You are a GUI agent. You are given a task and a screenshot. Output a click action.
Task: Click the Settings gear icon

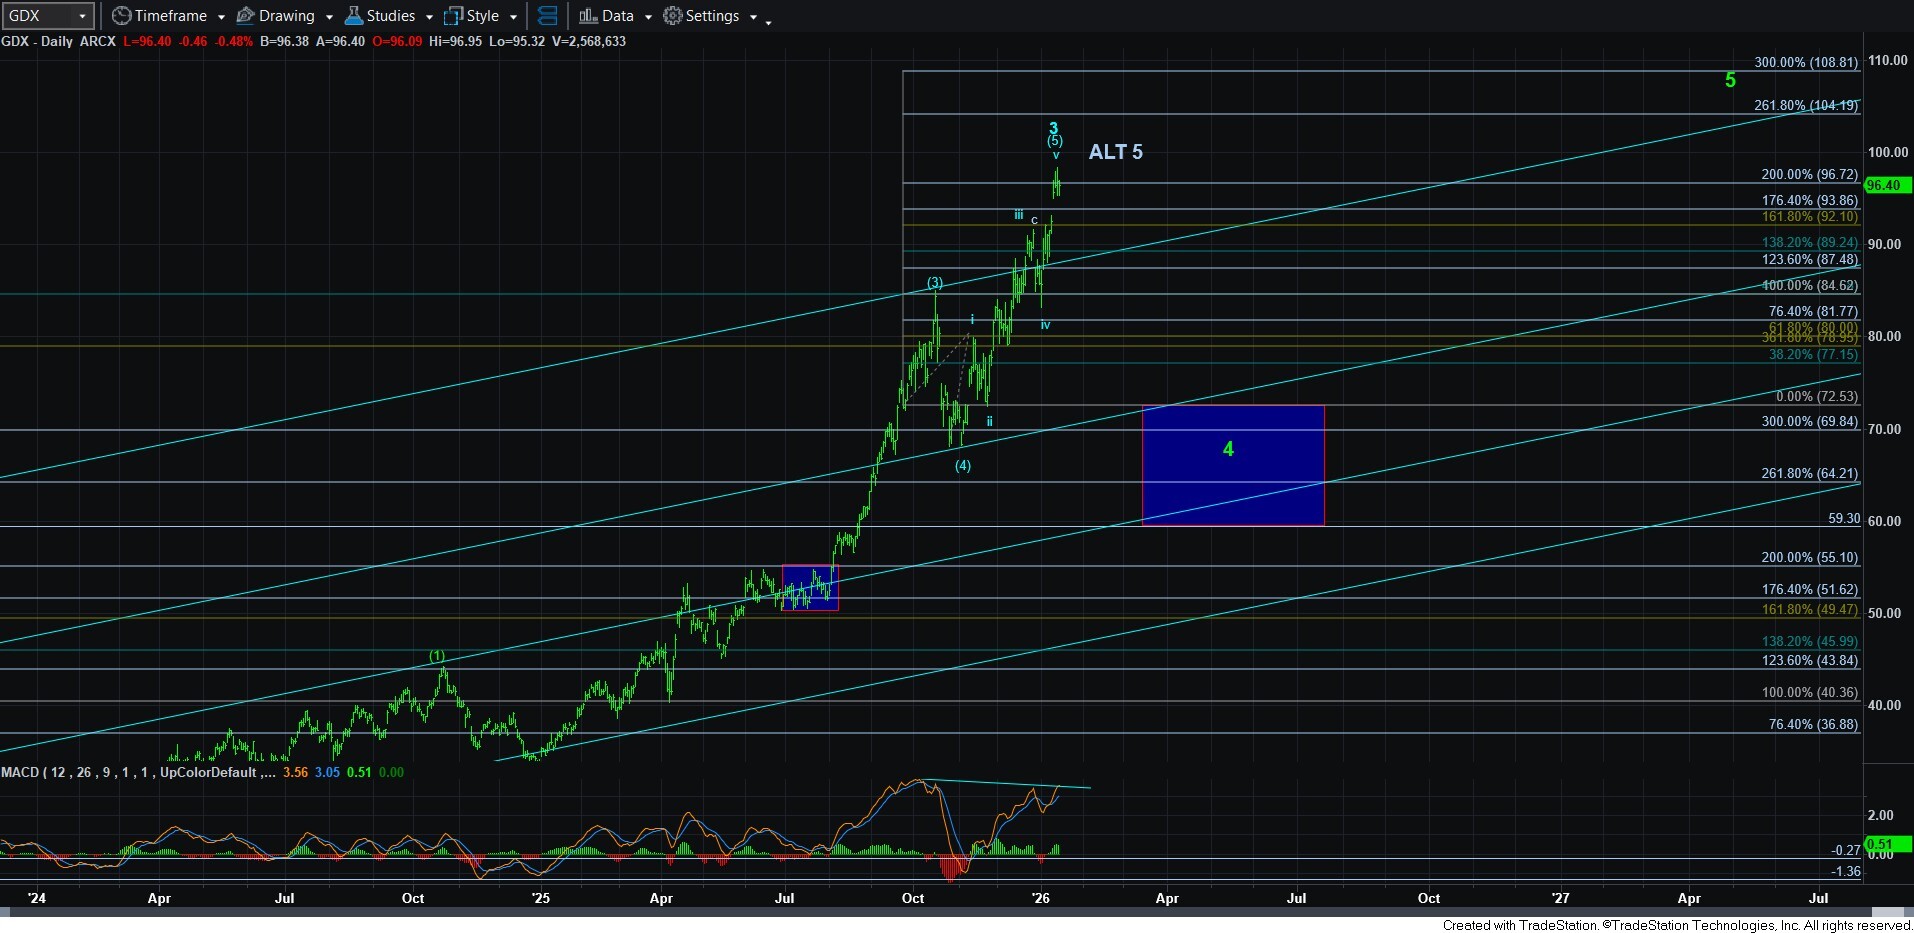pyautogui.click(x=673, y=16)
